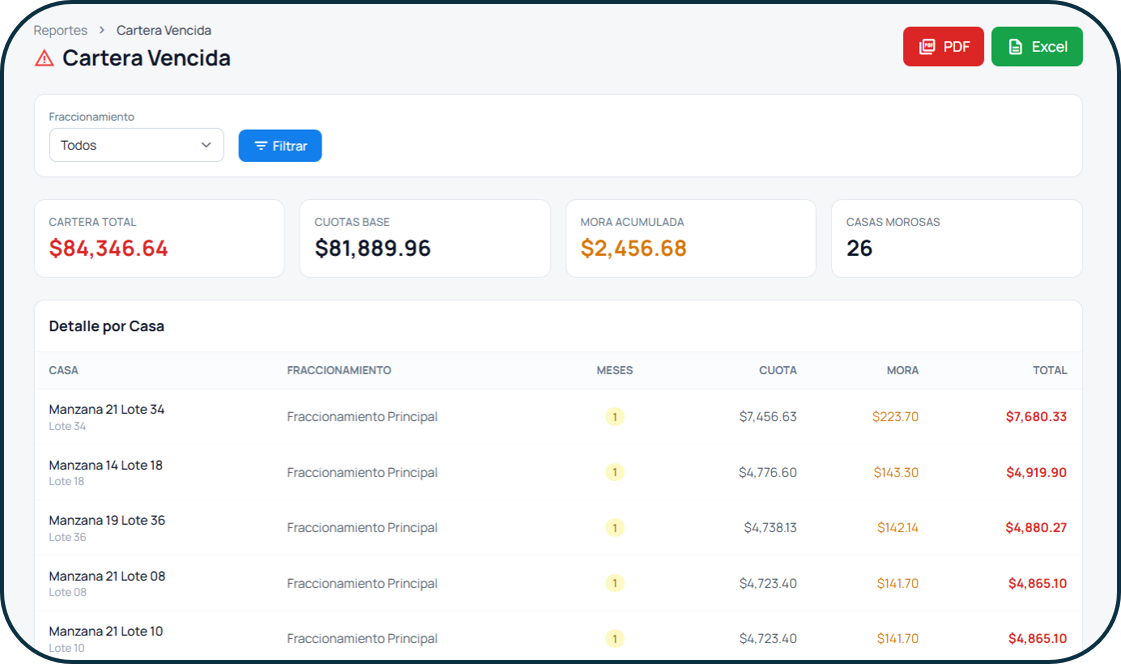Click the MESES column header
Screen dimensions: 1121x664
[615, 370]
